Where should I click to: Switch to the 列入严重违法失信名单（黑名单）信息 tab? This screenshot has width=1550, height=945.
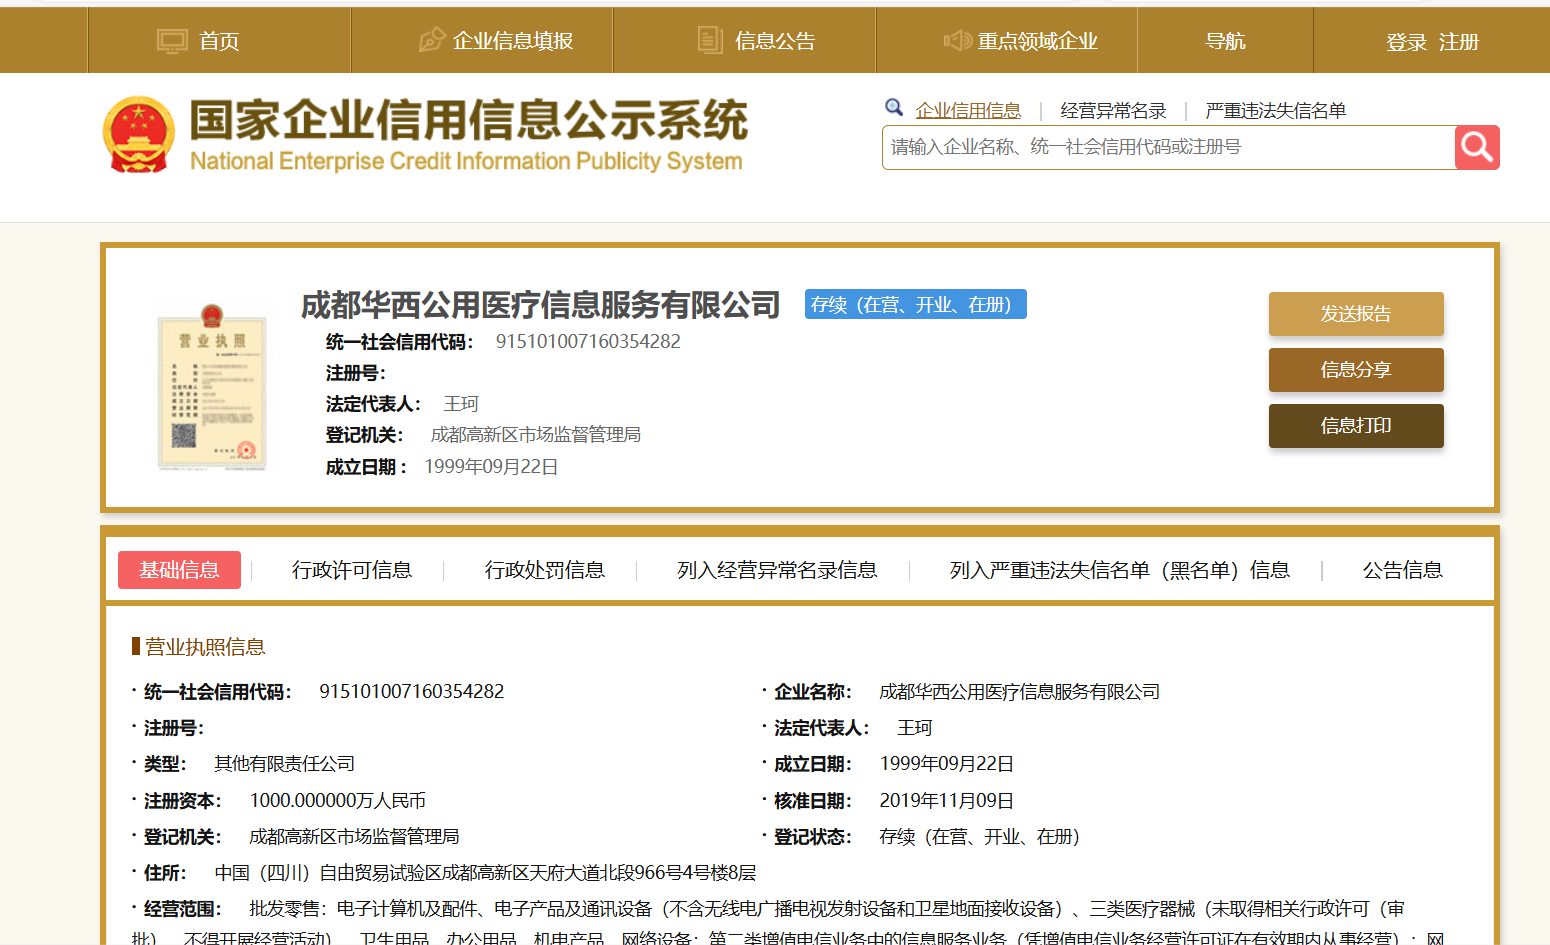click(x=1120, y=570)
